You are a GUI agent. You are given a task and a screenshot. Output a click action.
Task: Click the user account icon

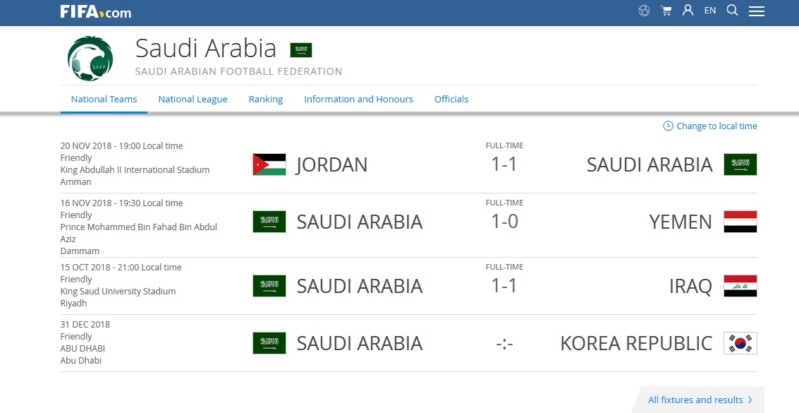click(x=688, y=10)
